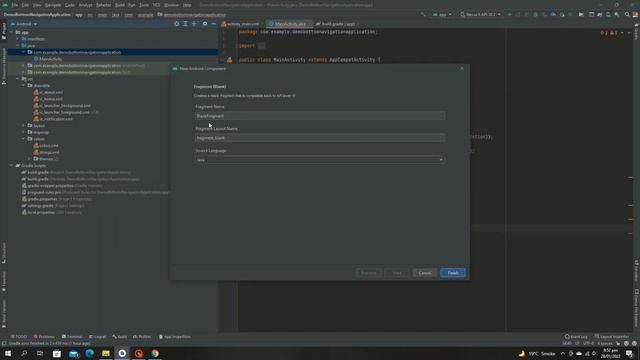
Task: Collapse the values folder in the project tree
Action: pos(24,139)
